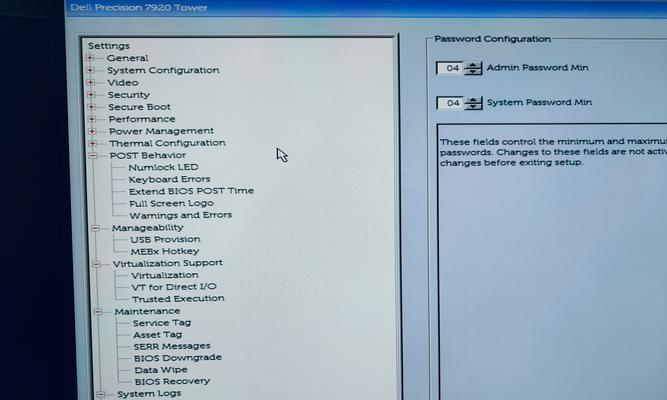Collapse the Manageability node

coord(95,228)
